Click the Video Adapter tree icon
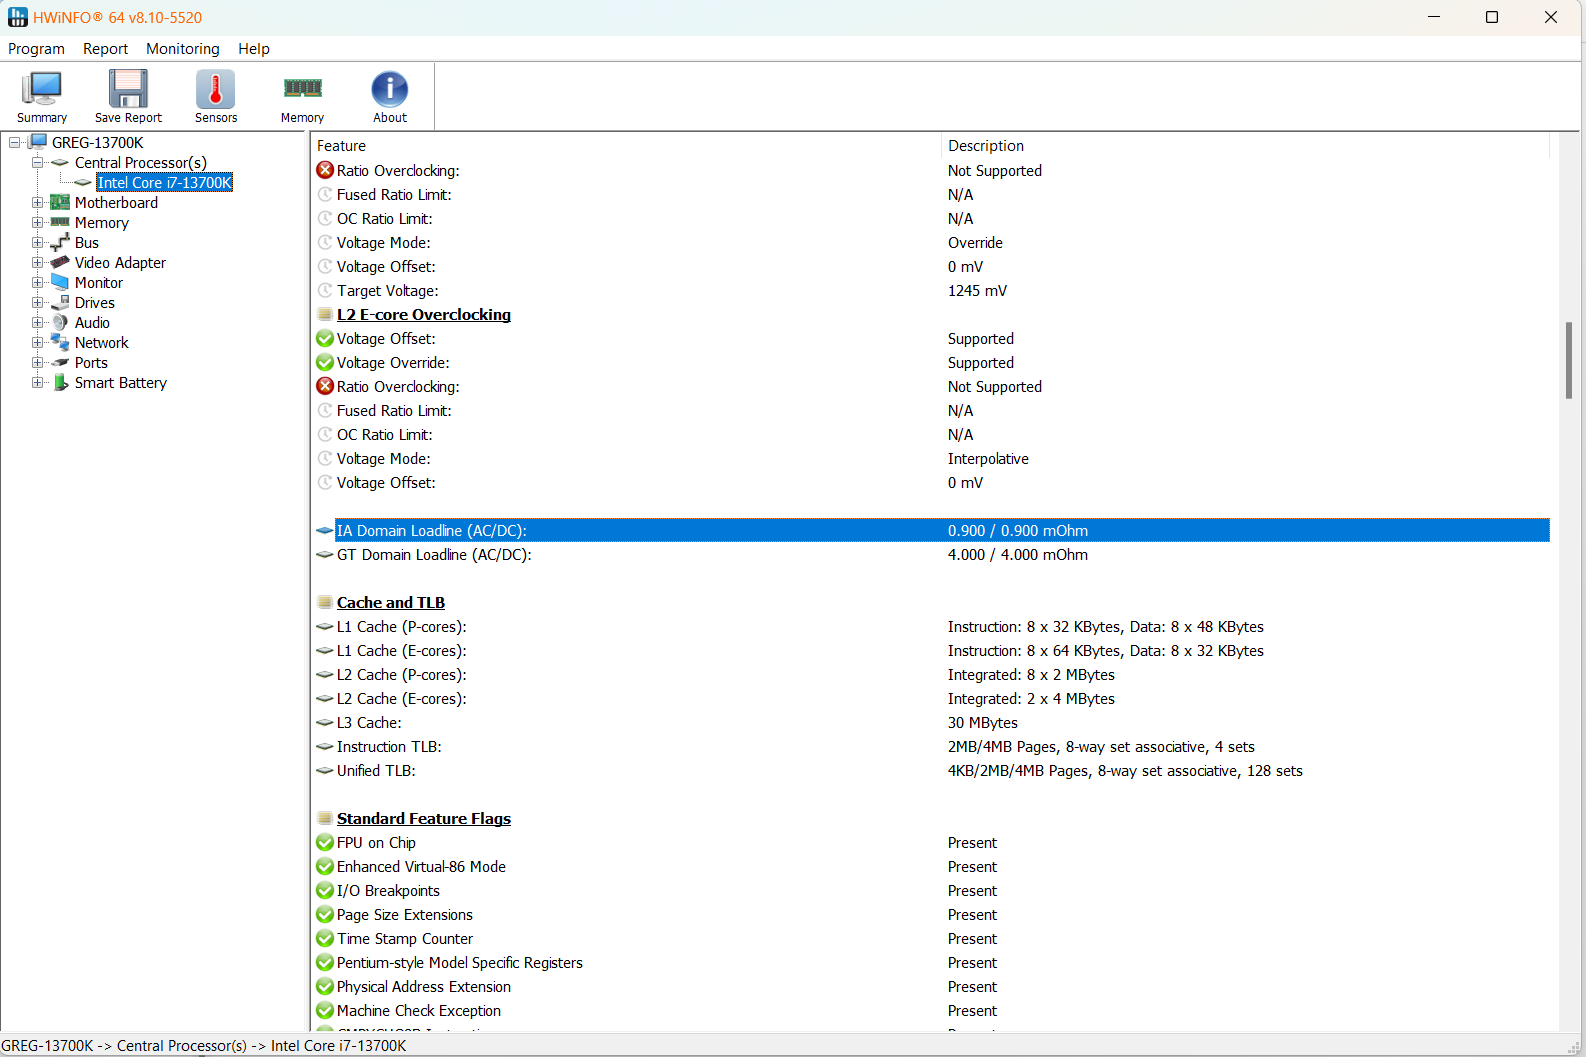 (x=60, y=262)
